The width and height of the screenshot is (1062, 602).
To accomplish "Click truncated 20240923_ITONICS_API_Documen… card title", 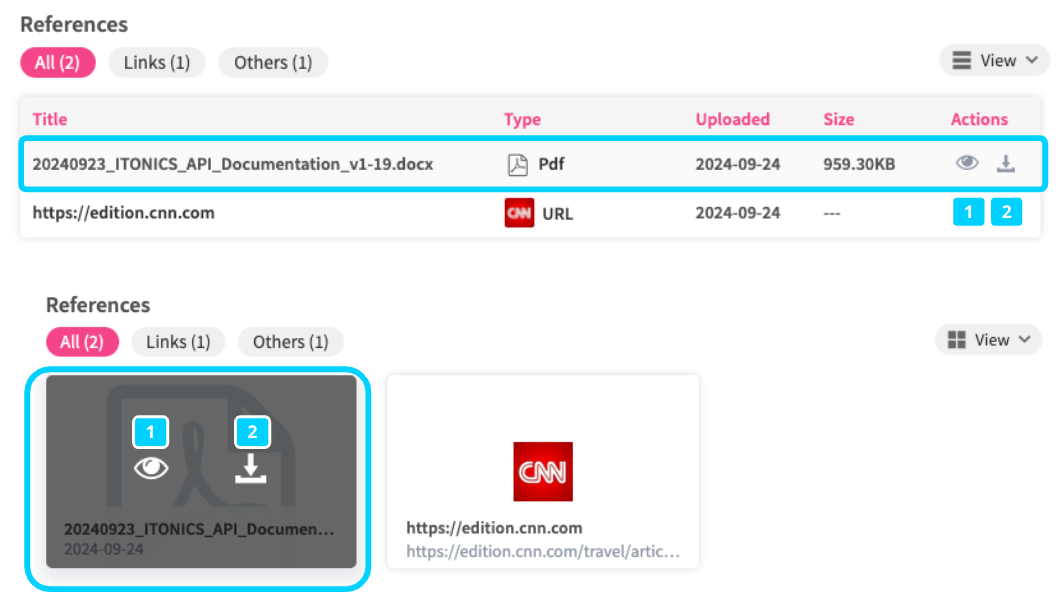I will pyautogui.click(x=199, y=529).
